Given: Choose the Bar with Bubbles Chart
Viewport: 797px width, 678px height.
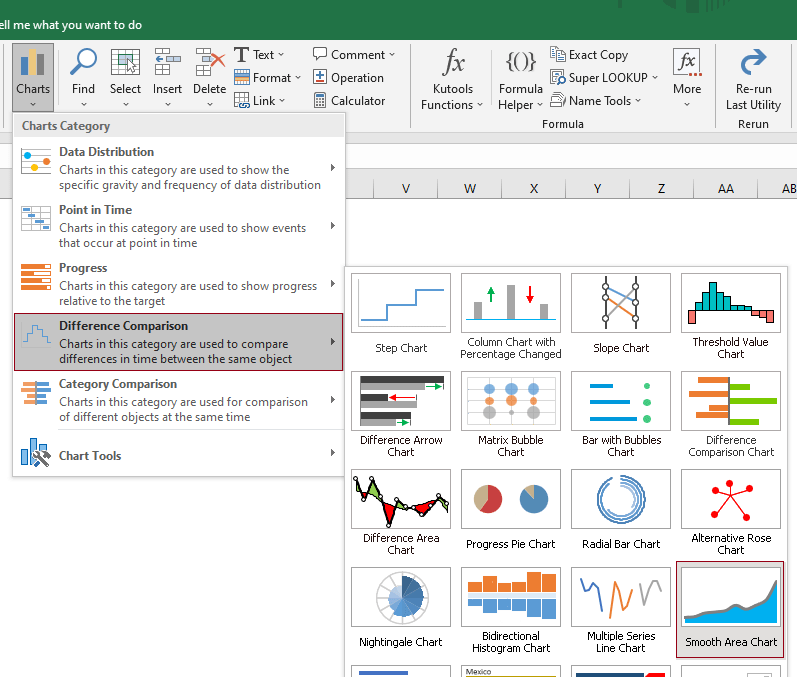Looking at the screenshot, I should point(621,414).
